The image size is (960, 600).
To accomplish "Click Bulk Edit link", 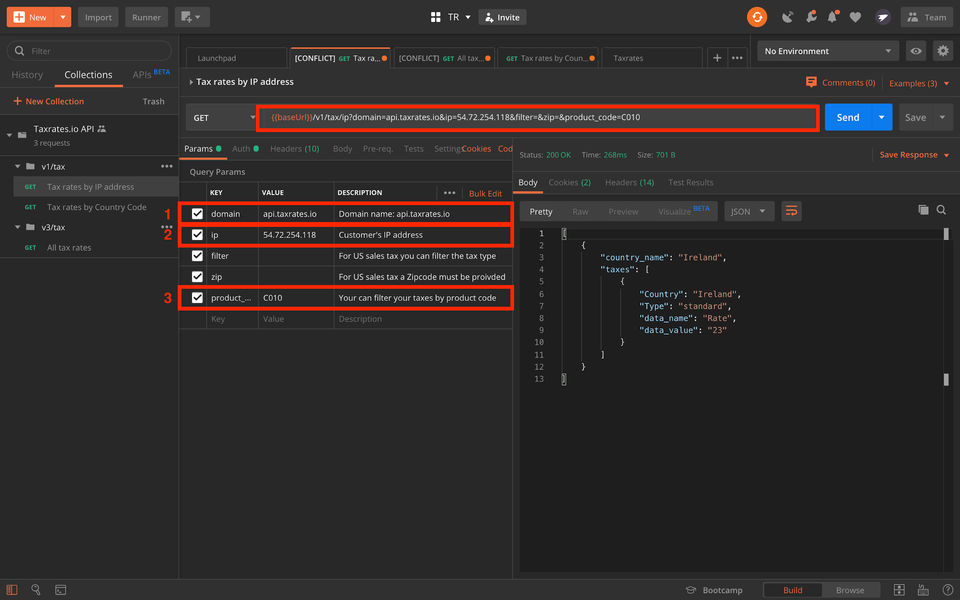I will (486, 193).
